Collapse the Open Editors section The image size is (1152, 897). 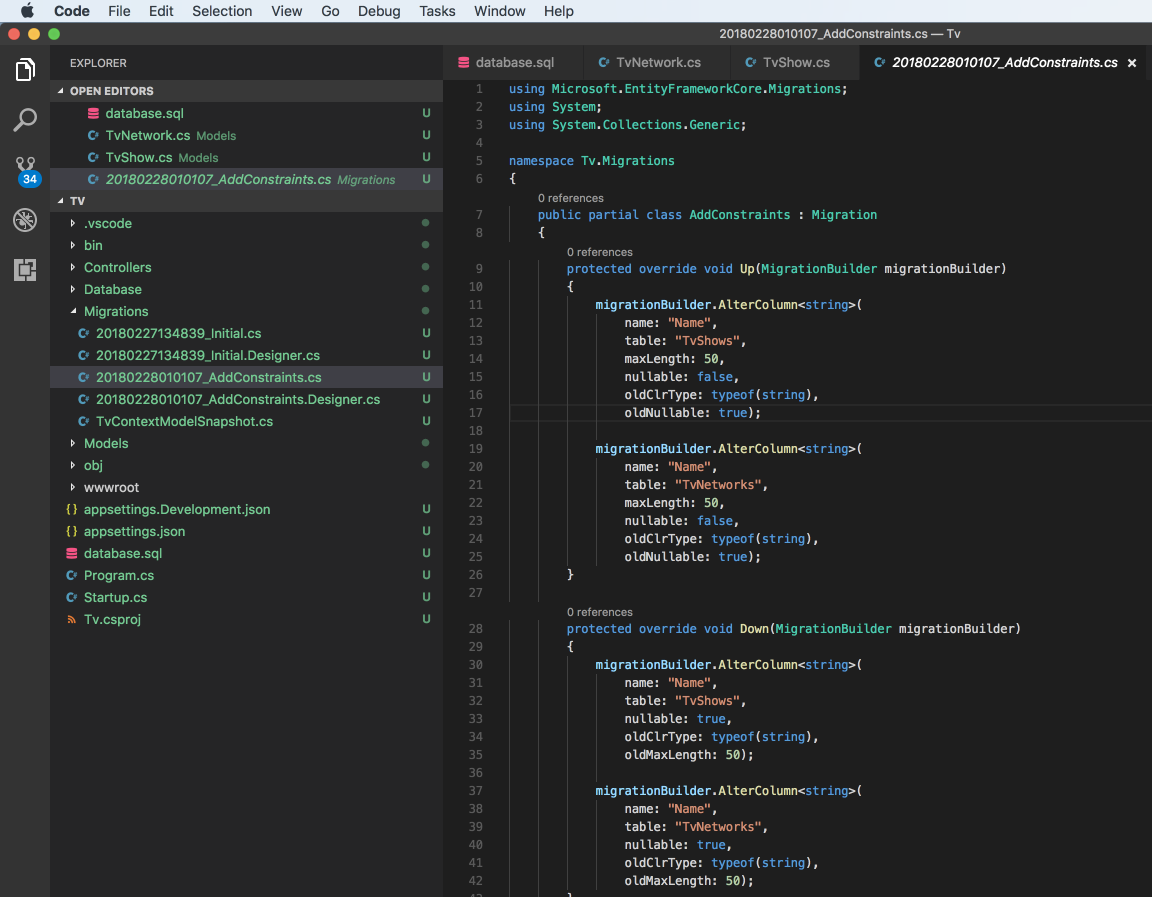pos(111,91)
